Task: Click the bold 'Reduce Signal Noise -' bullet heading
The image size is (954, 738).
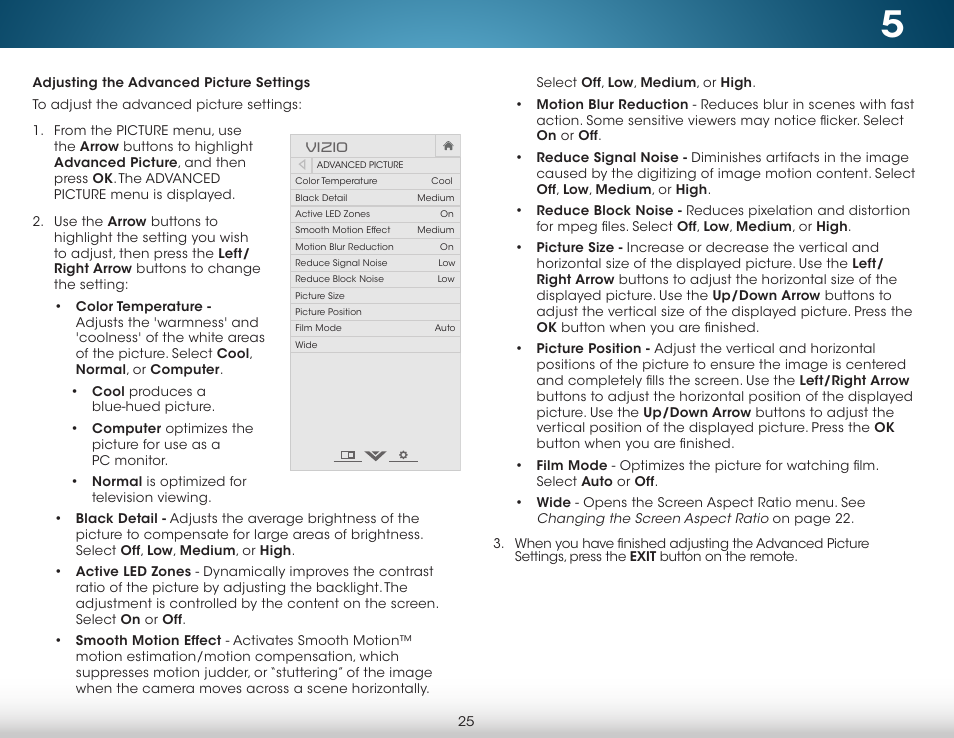Action: 611,157
